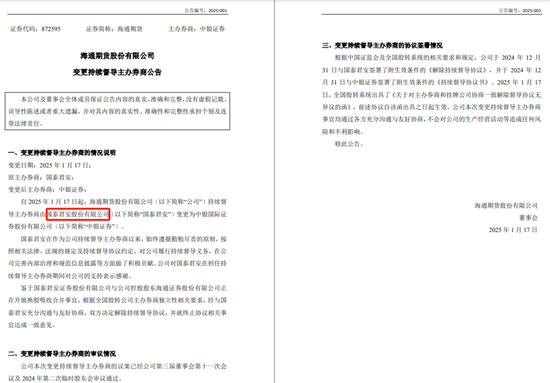Click the line starting "国泰君安在作为公司持续督导主办券商以来"
The width and height of the screenshot is (550, 383).
(x=123, y=239)
